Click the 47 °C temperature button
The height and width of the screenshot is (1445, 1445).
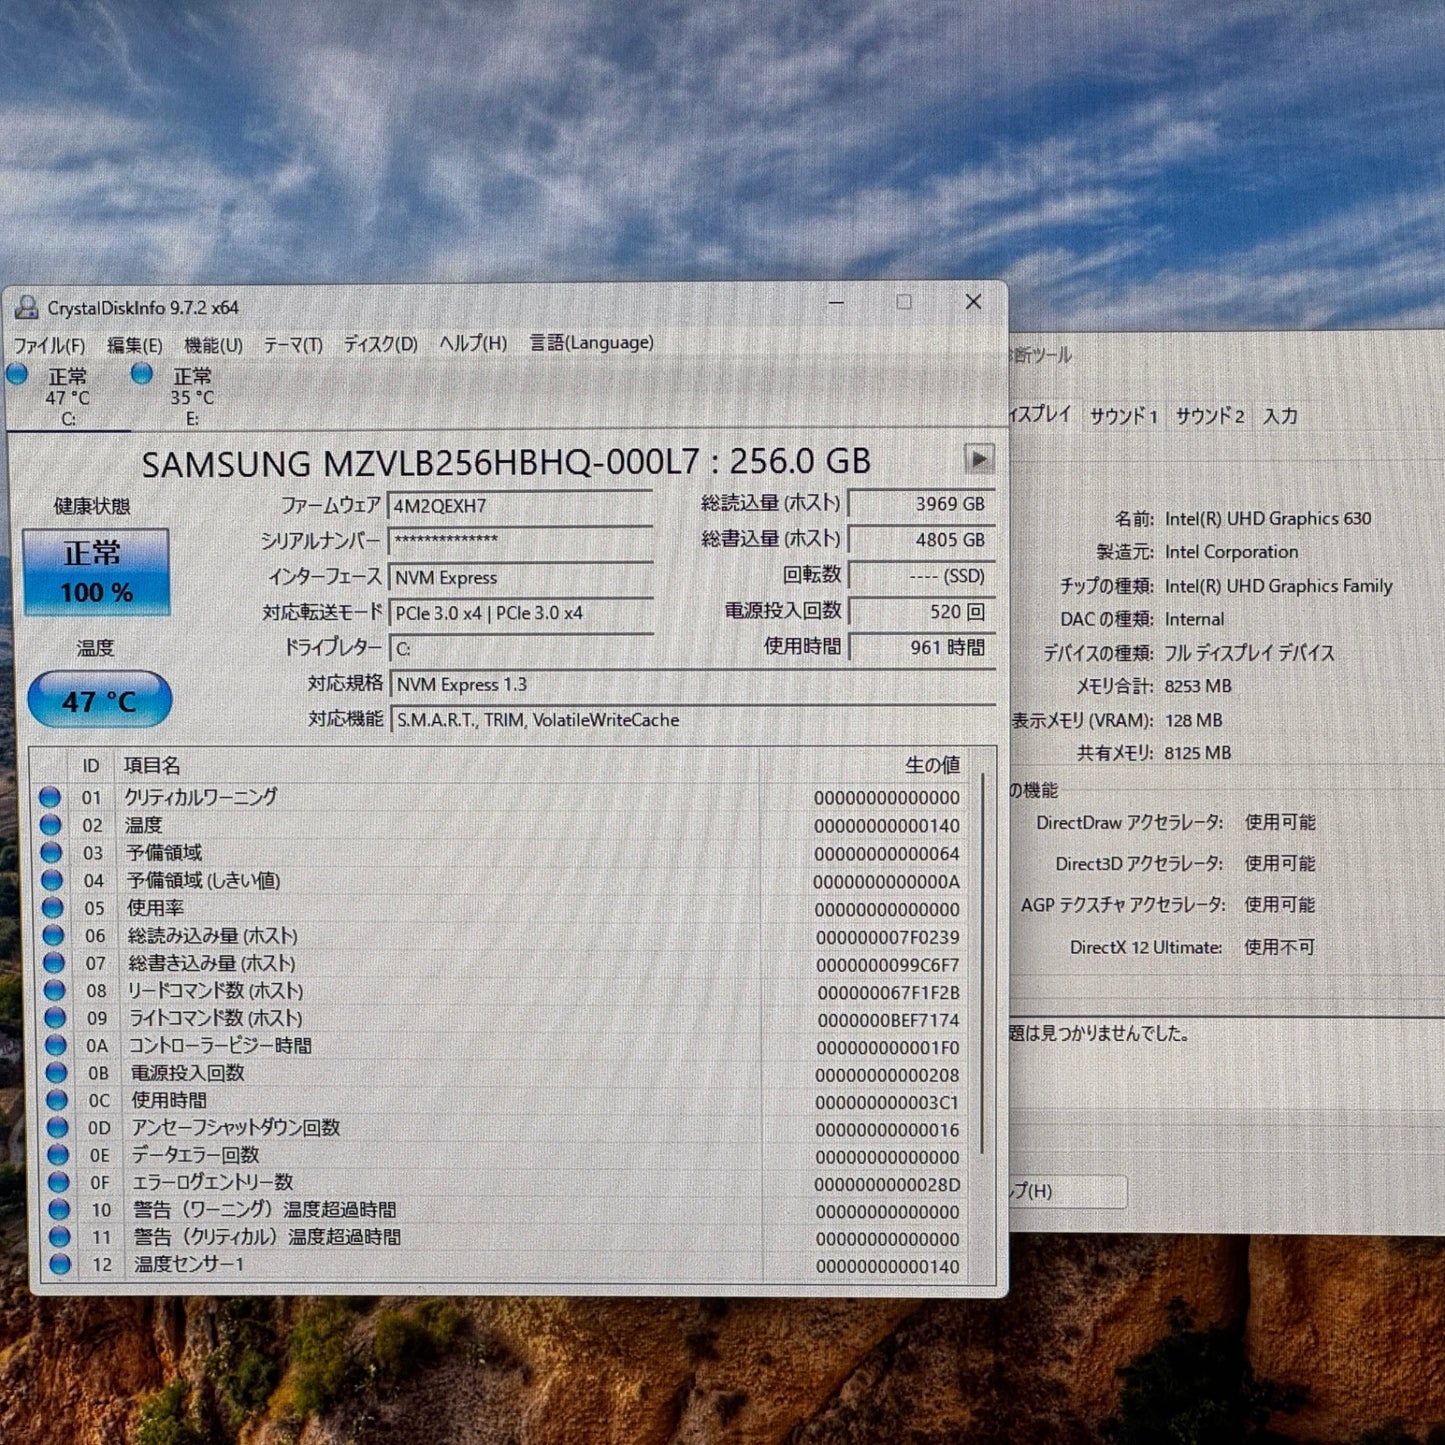point(99,700)
